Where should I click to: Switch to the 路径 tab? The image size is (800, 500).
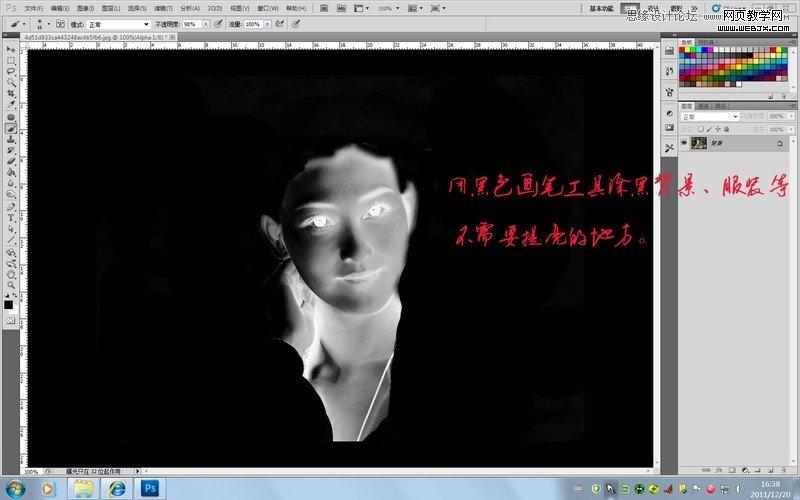coord(720,106)
